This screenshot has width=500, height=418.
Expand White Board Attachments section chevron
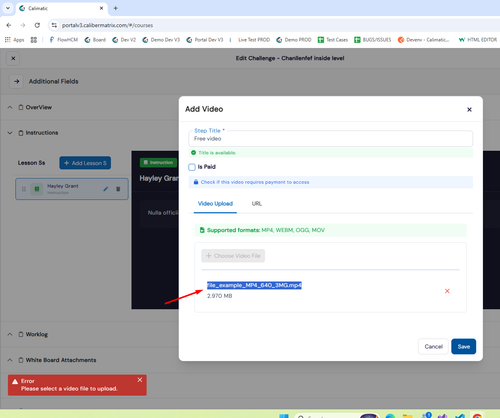point(10,360)
